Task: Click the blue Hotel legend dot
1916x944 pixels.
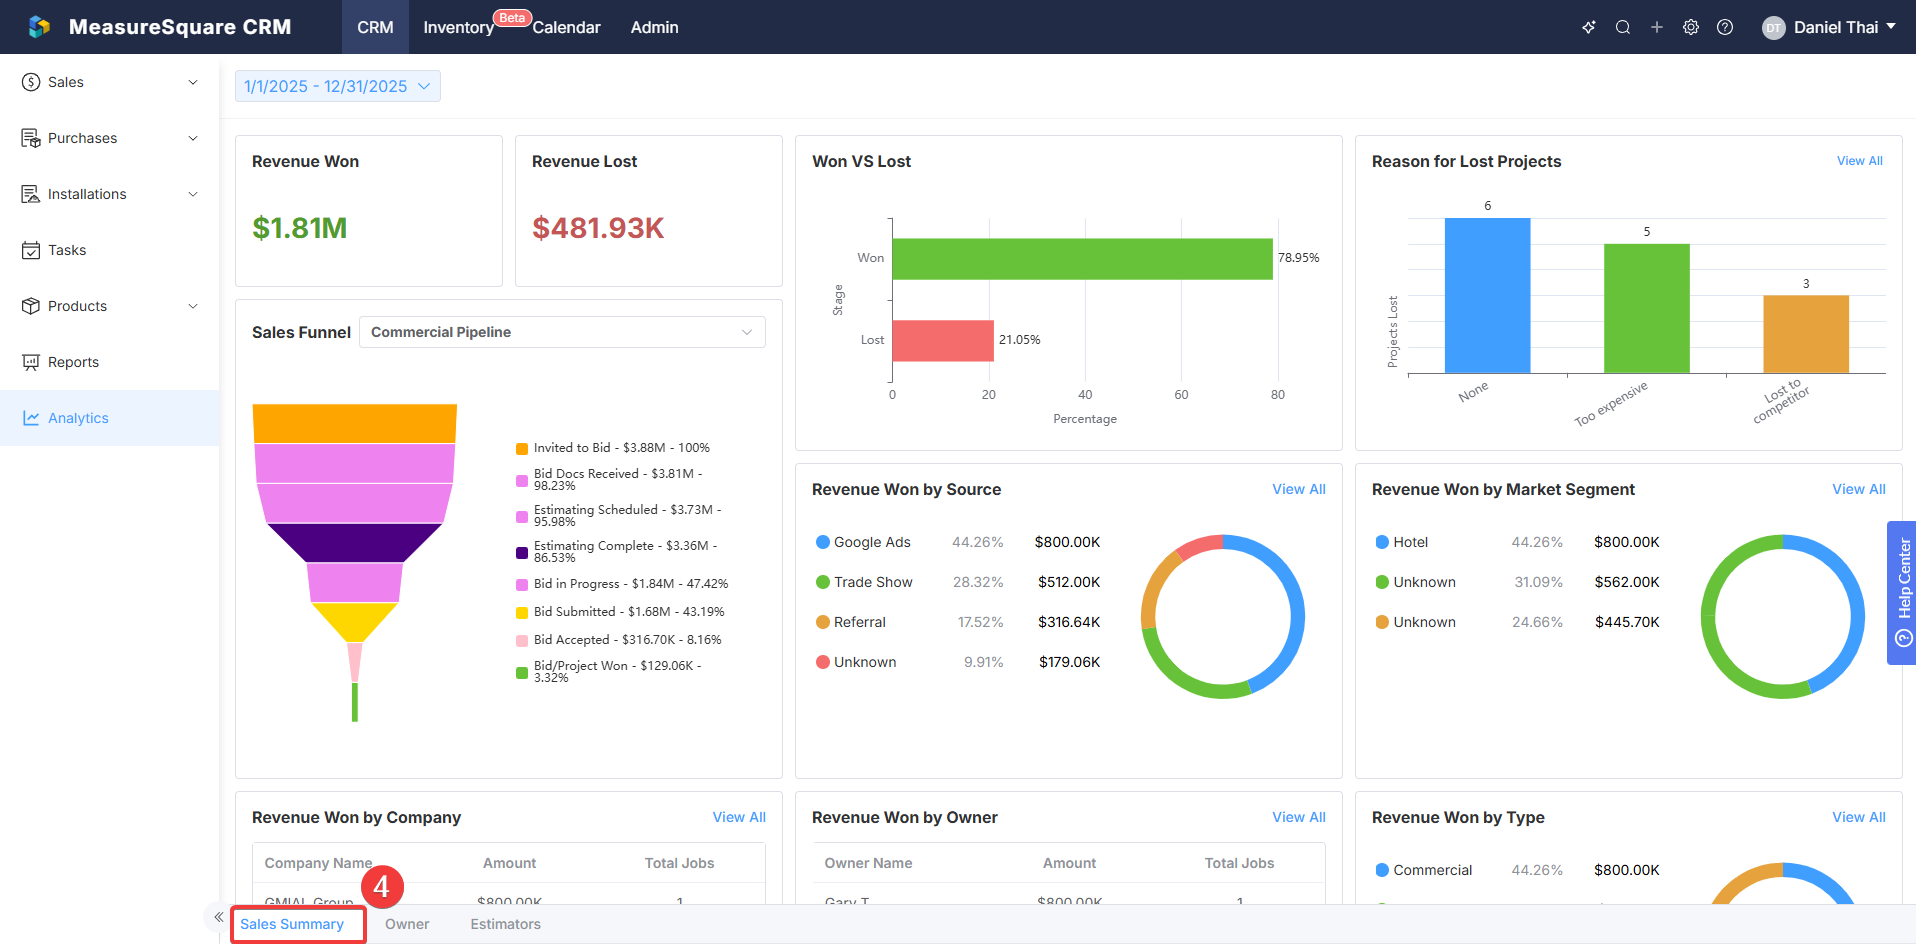Action: [1382, 542]
